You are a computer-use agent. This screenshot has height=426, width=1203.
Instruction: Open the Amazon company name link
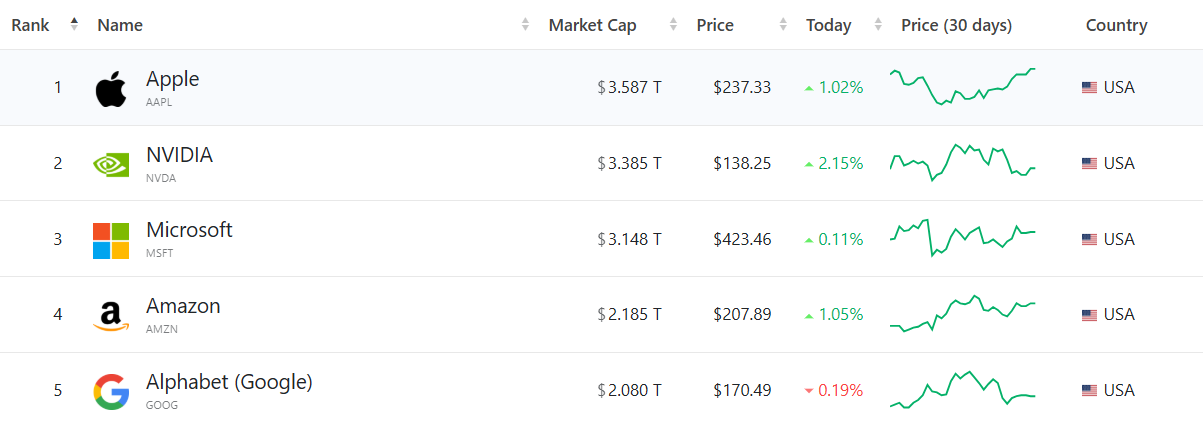[183, 306]
